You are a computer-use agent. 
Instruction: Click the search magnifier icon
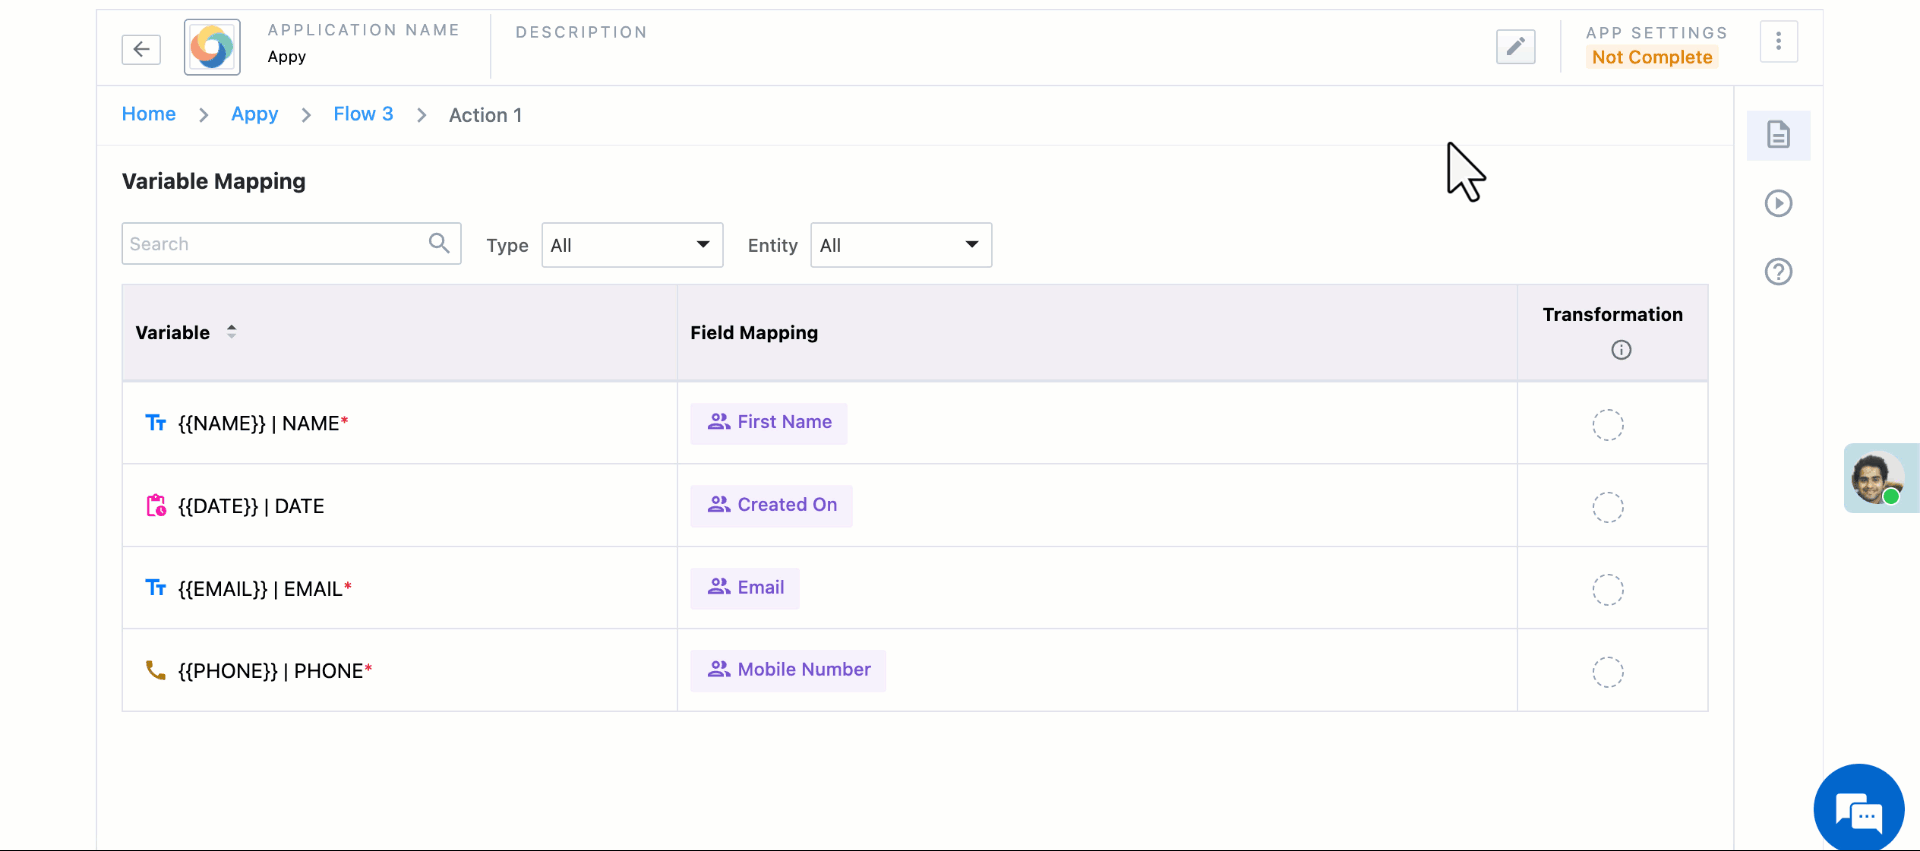439,243
